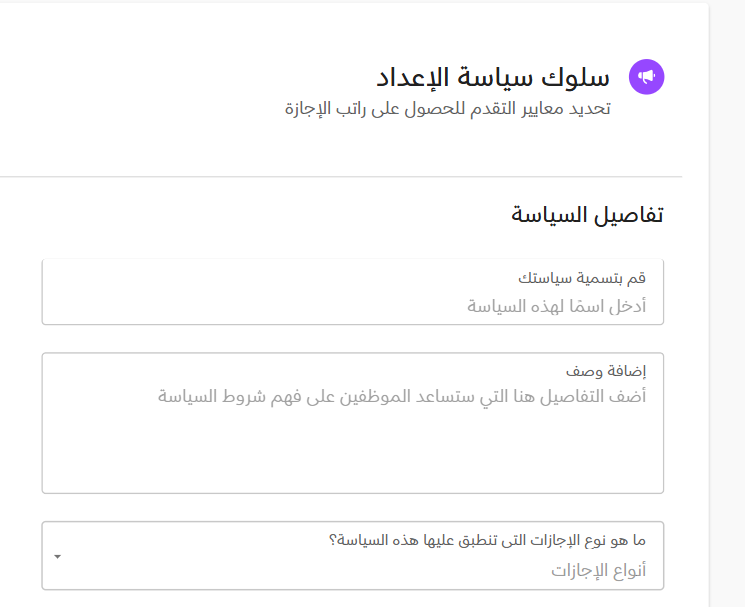This screenshot has height=607, width=745.
Task: Click the purple megaphone icon
Action: pos(646,77)
